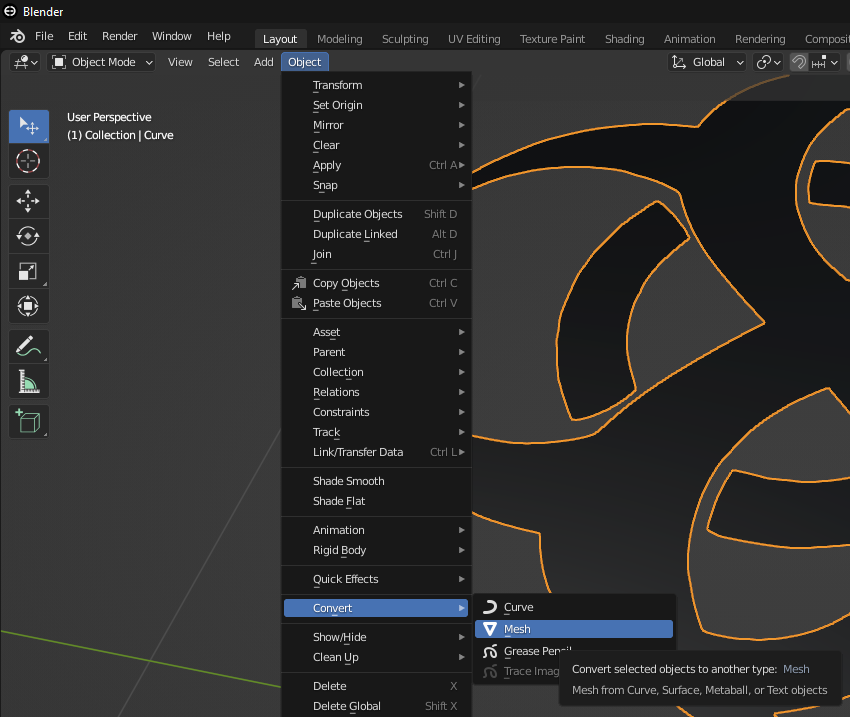
Task: Pick the Transform tool
Action: click(28, 305)
